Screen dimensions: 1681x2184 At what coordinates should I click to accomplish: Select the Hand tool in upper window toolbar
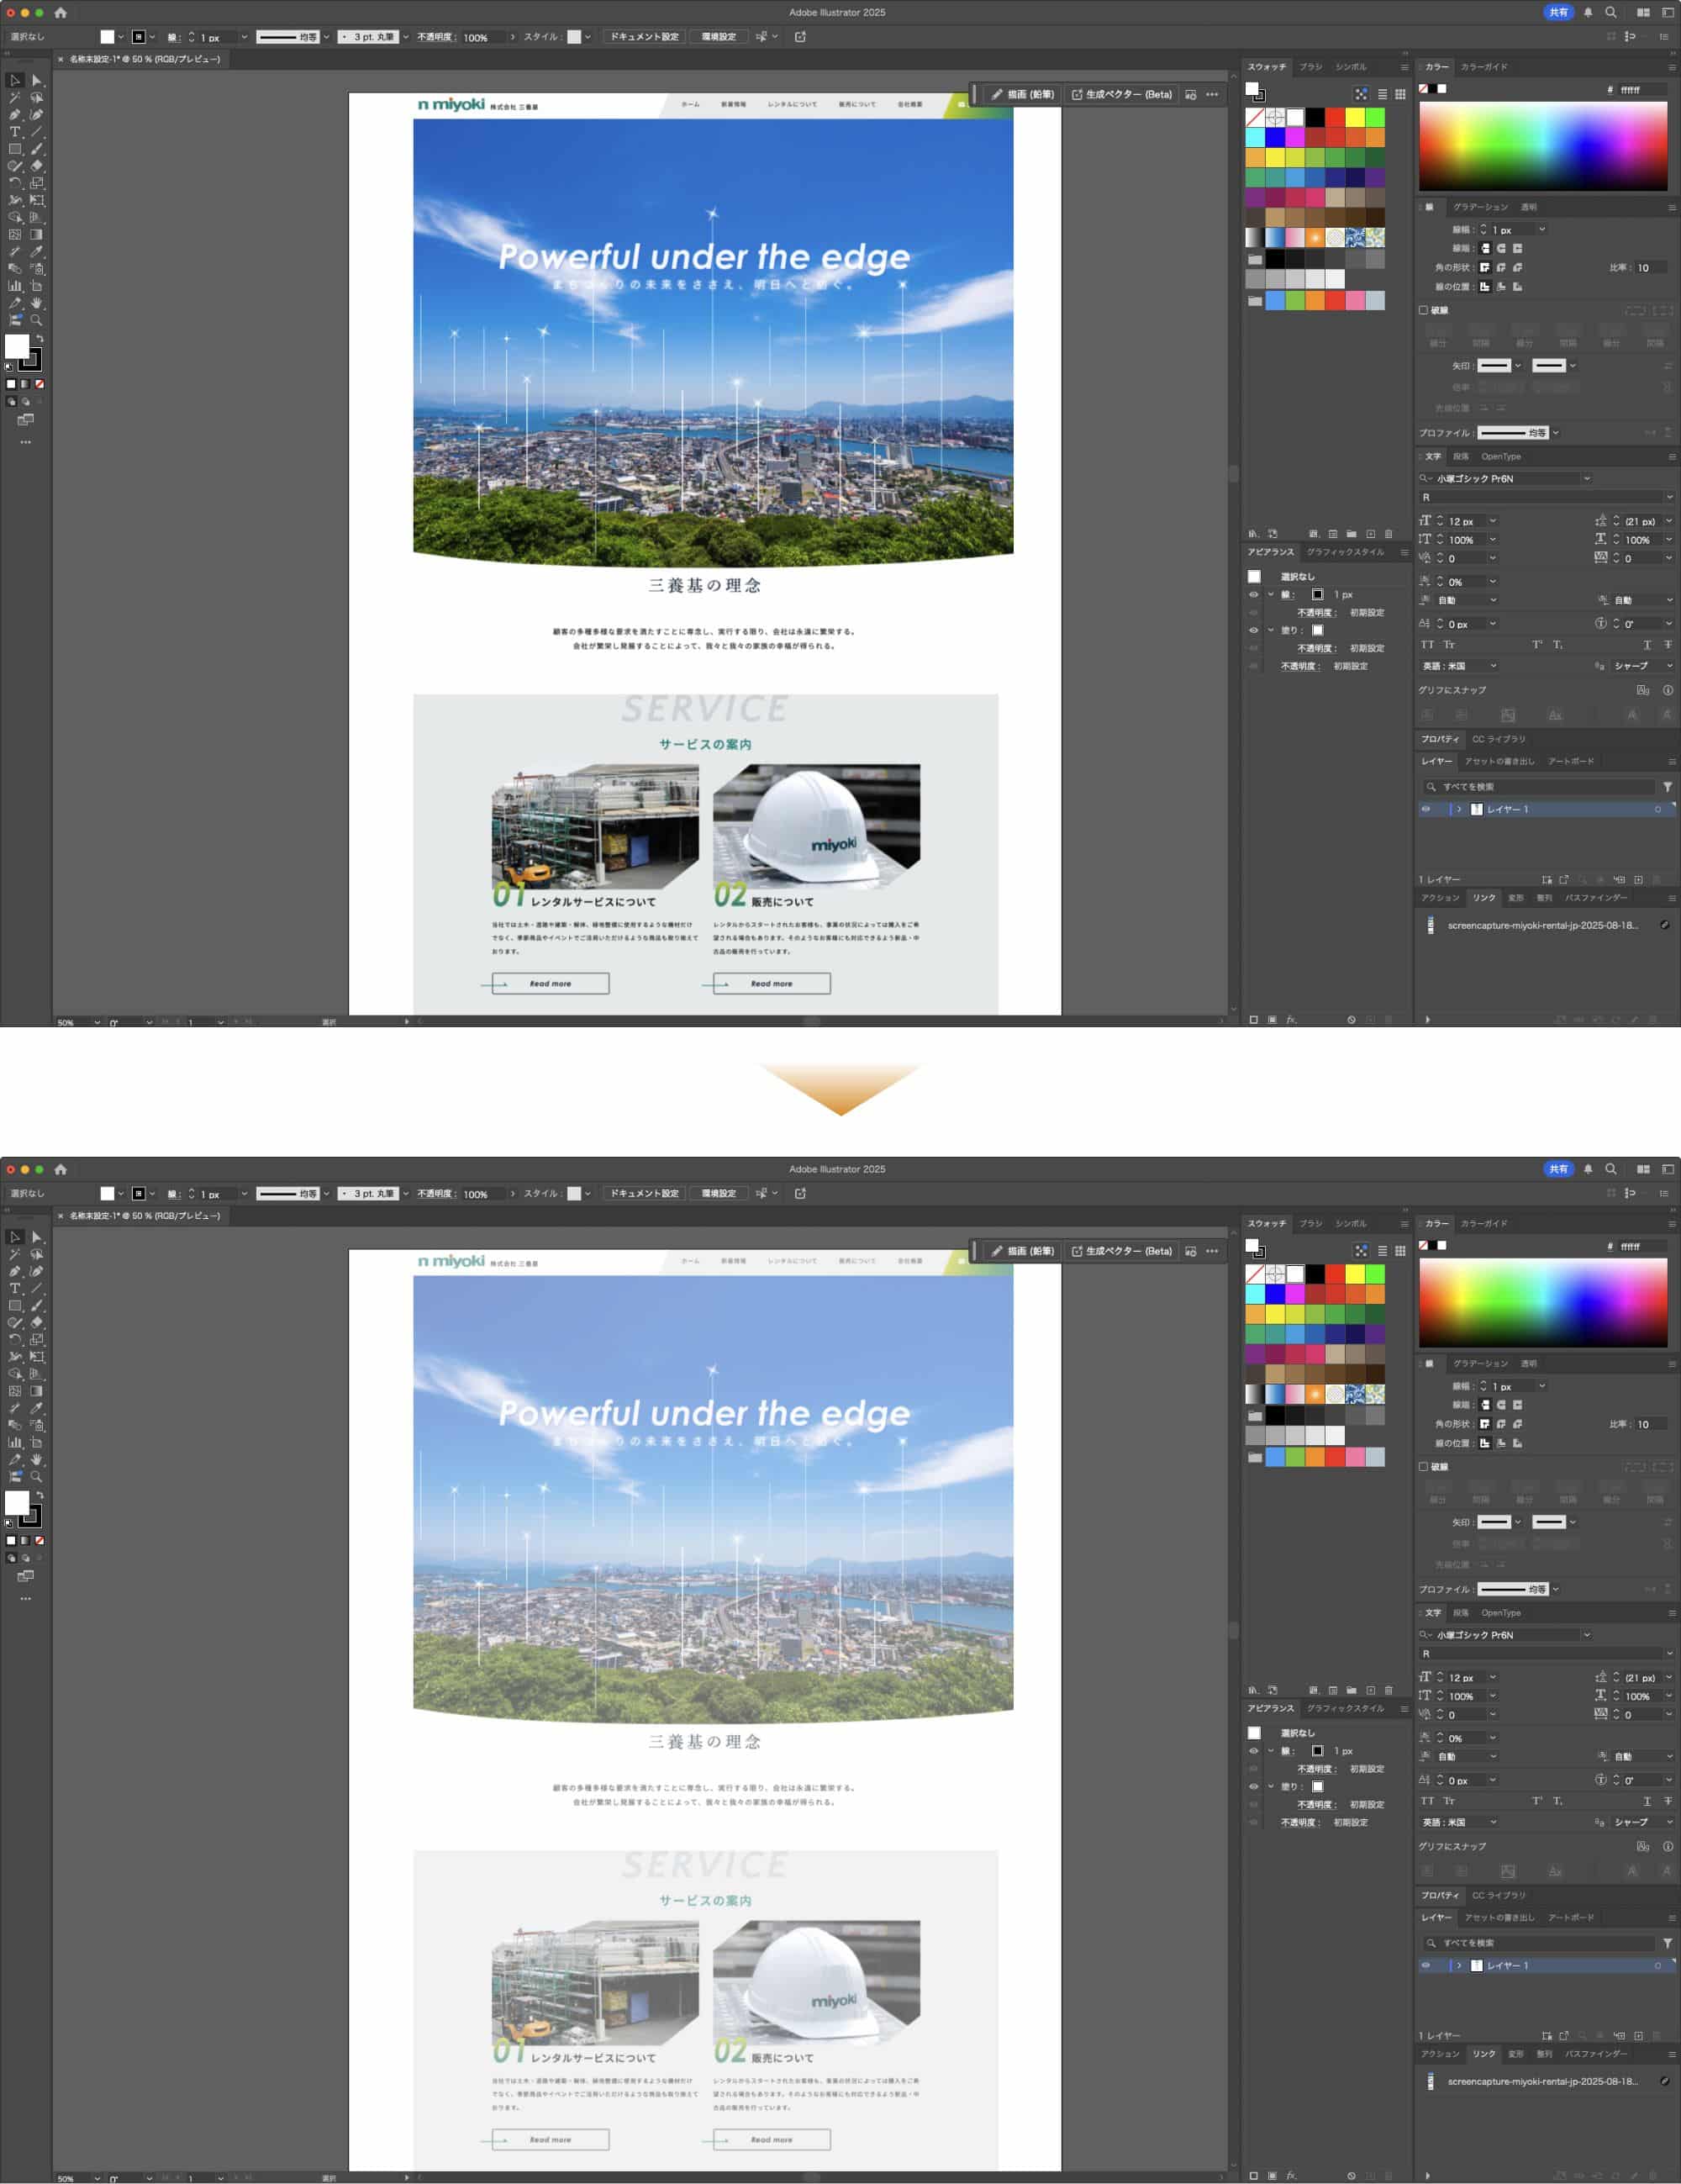click(x=37, y=303)
